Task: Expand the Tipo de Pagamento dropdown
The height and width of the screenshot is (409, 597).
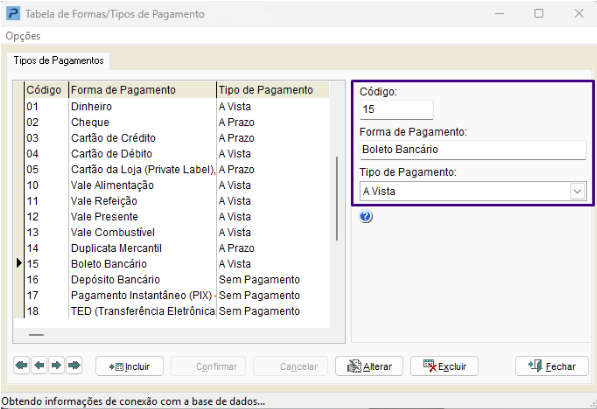Action: point(577,191)
